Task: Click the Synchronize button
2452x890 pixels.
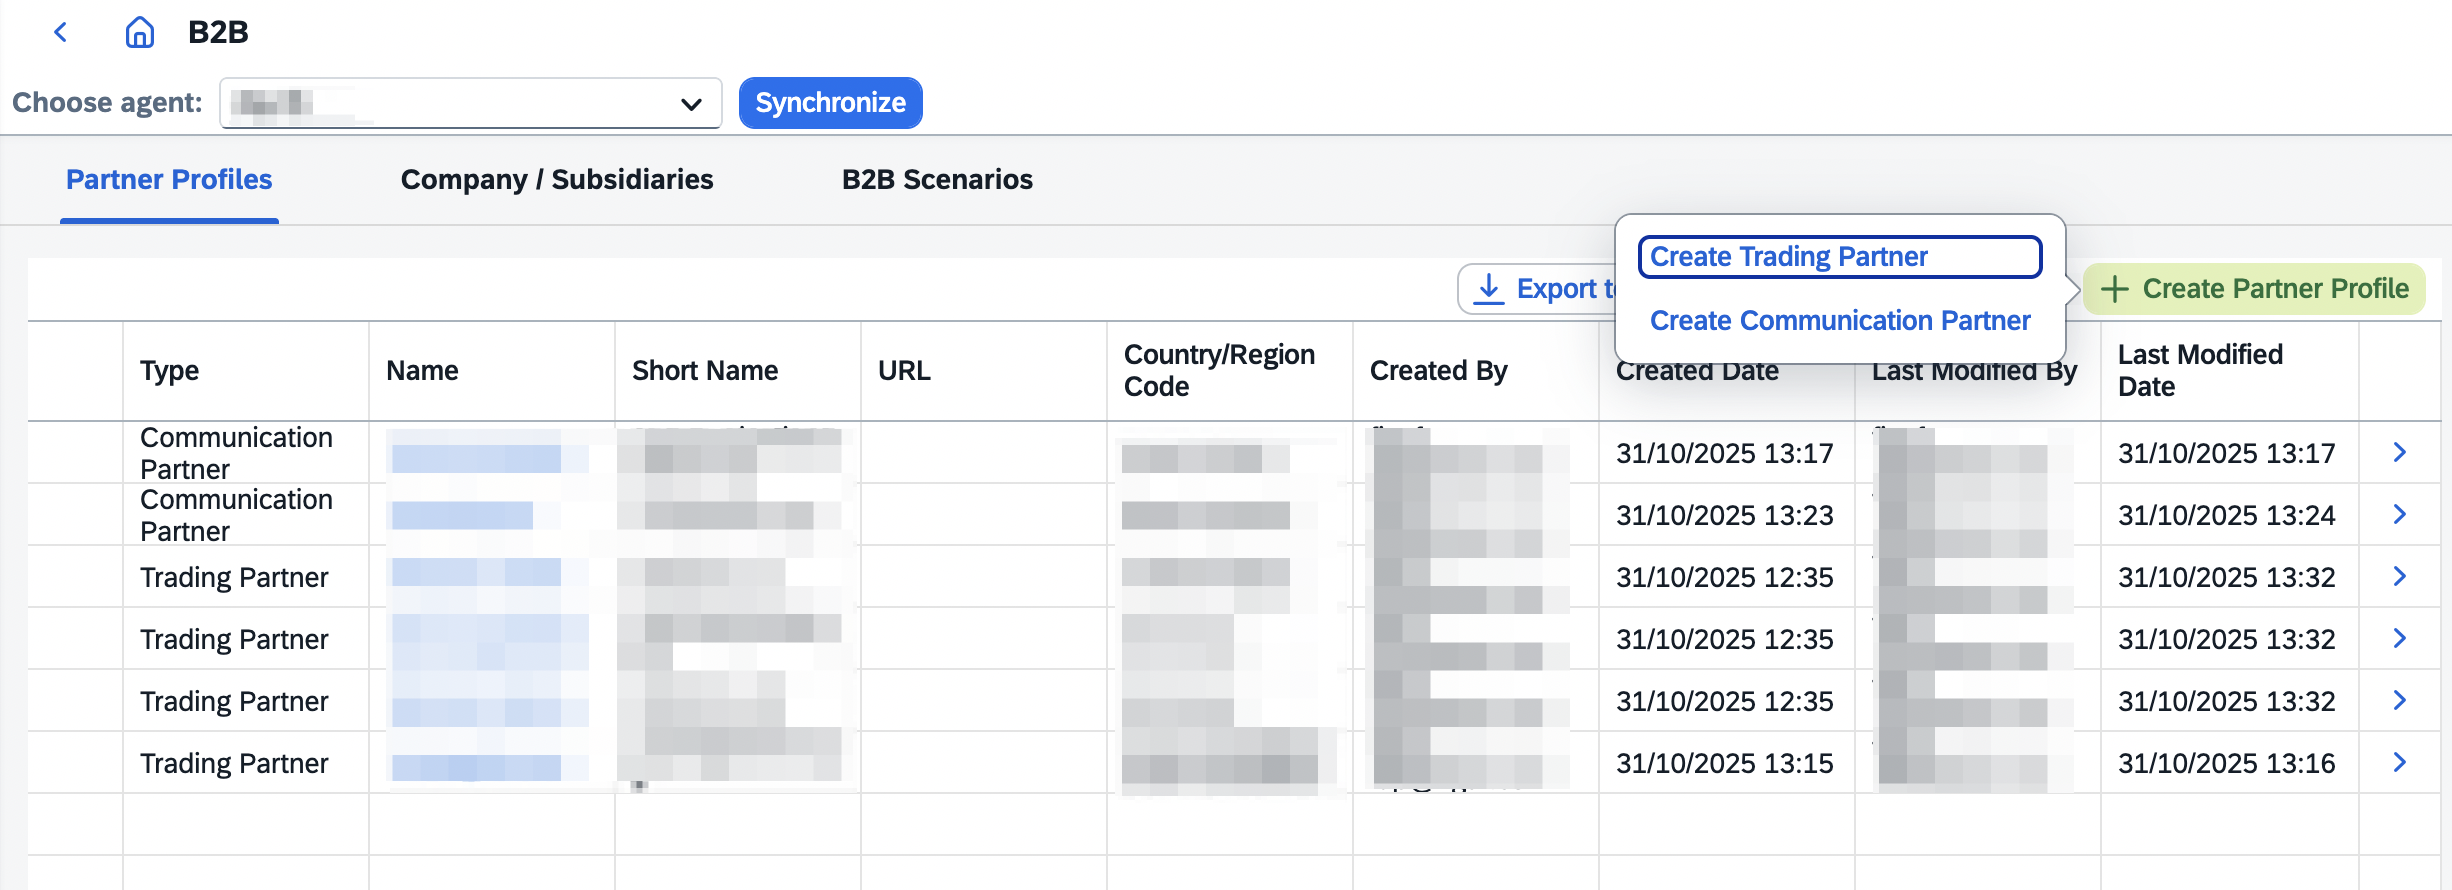Action: (831, 103)
